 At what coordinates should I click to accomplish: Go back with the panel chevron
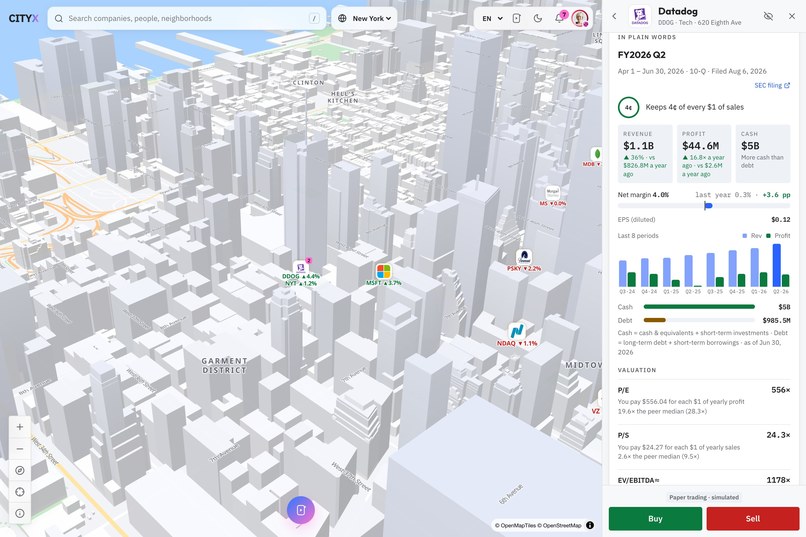pos(614,16)
